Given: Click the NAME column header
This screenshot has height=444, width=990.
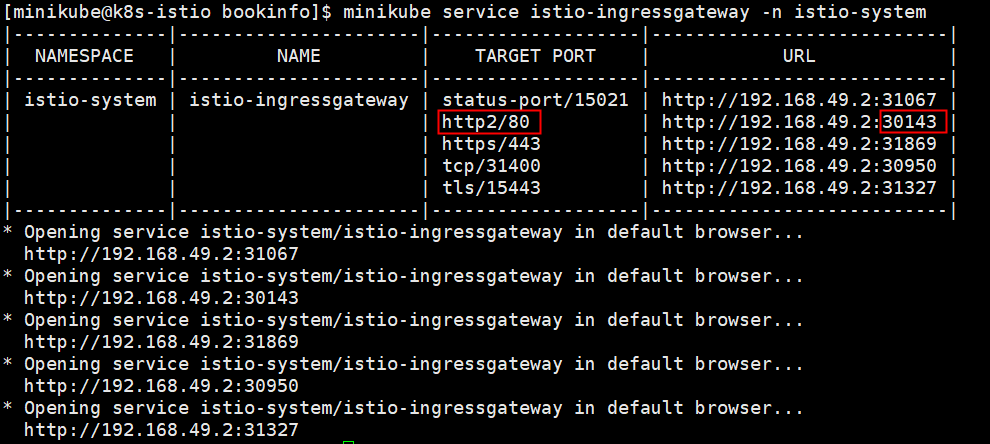Looking at the screenshot, I should [299, 56].
